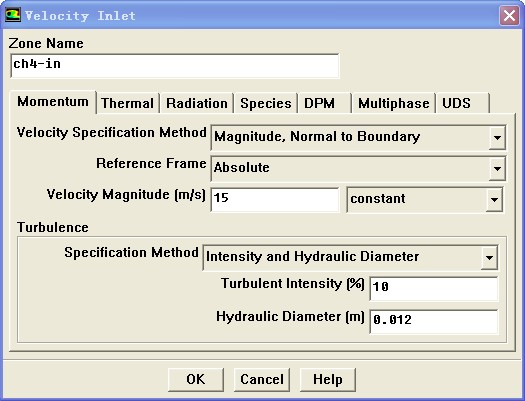Open the Help button
Viewport: 525px width, 401px height.
[328, 380]
